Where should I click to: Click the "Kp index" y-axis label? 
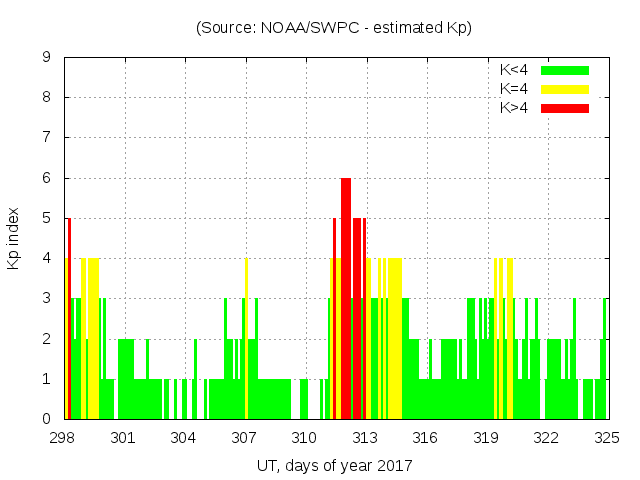[x=14, y=238]
